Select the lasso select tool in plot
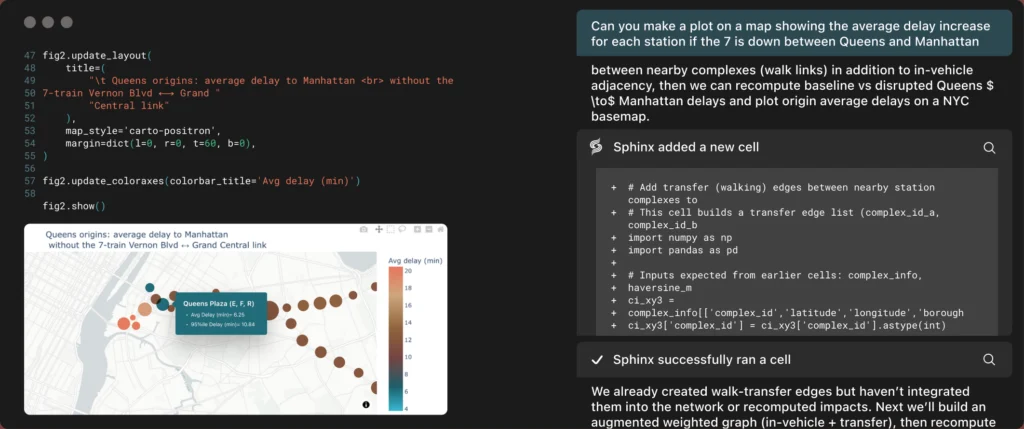 coord(402,229)
